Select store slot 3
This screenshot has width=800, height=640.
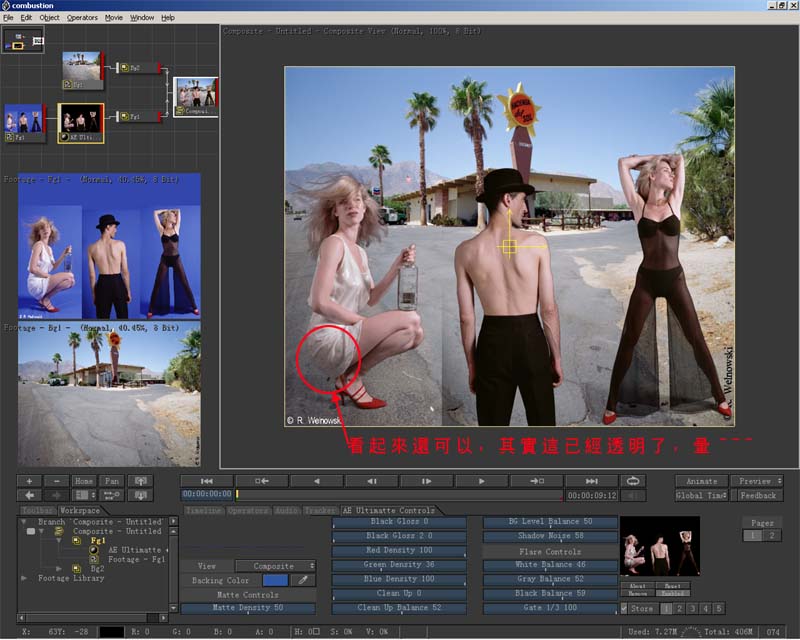tap(692, 608)
